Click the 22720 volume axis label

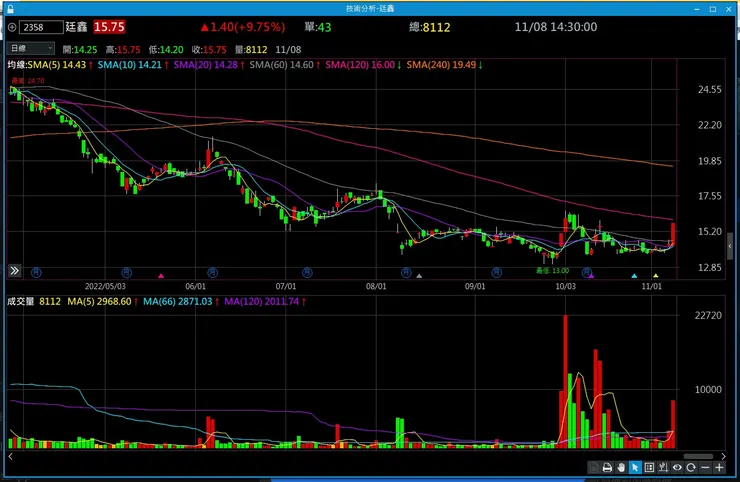708,315
